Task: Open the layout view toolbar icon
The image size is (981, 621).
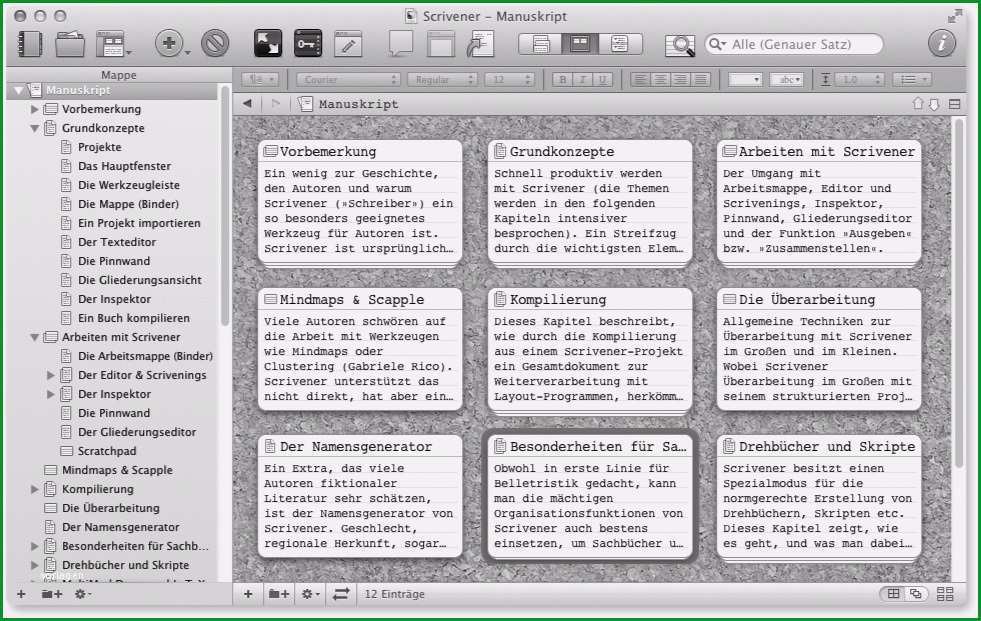Action: click(x=111, y=44)
